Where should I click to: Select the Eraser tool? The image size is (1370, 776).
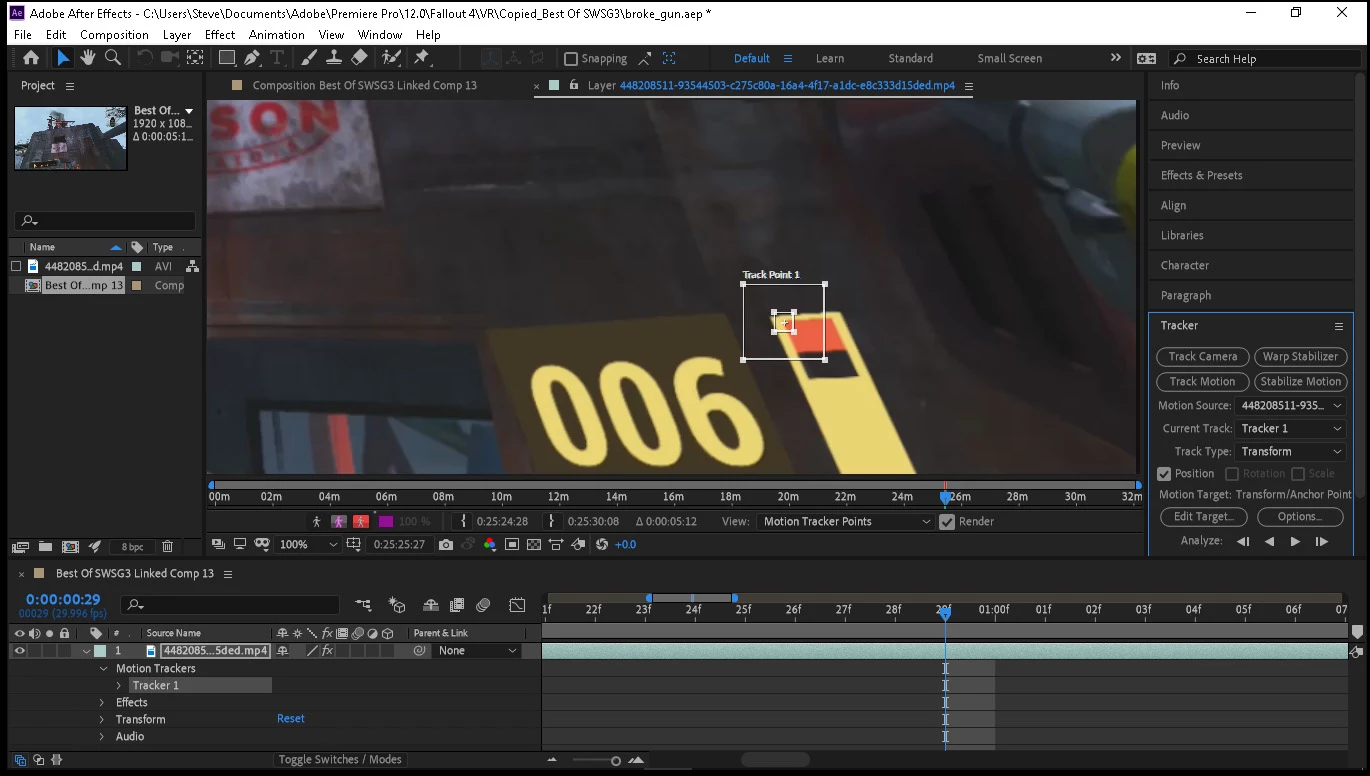pyautogui.click(x=360, y=58)
